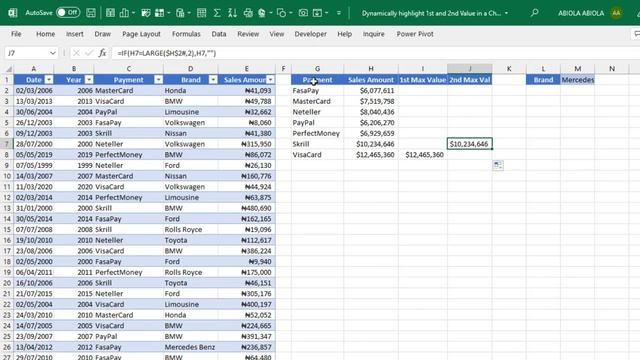
Task: Click the printer icon in quick access toolbar
Action: coord(248,13)
